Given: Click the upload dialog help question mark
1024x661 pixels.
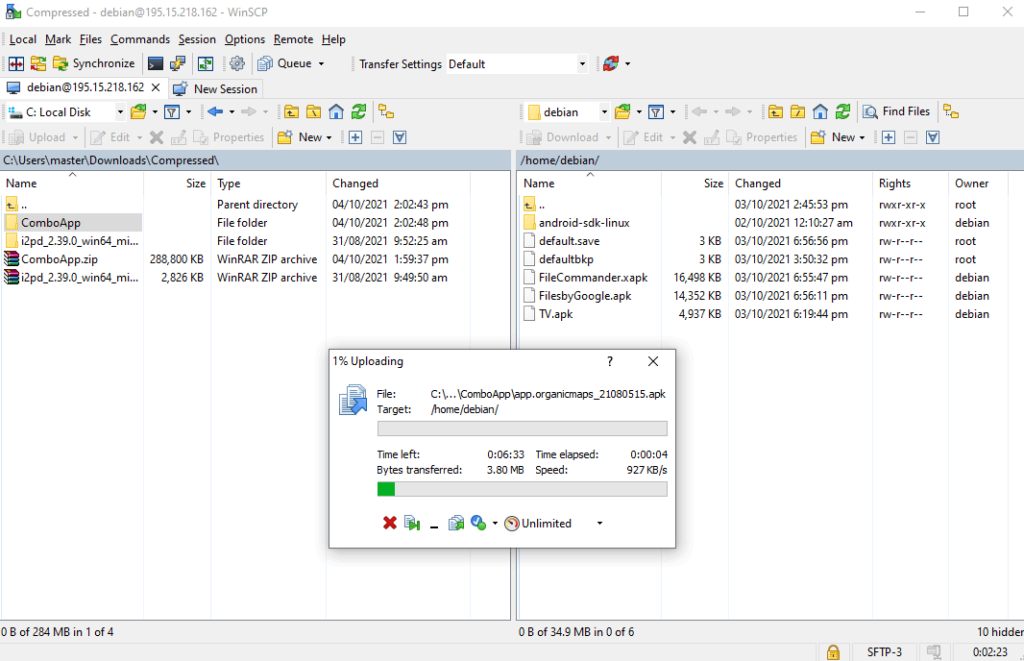Looking at the screenshot, I should tap(610, 361).
